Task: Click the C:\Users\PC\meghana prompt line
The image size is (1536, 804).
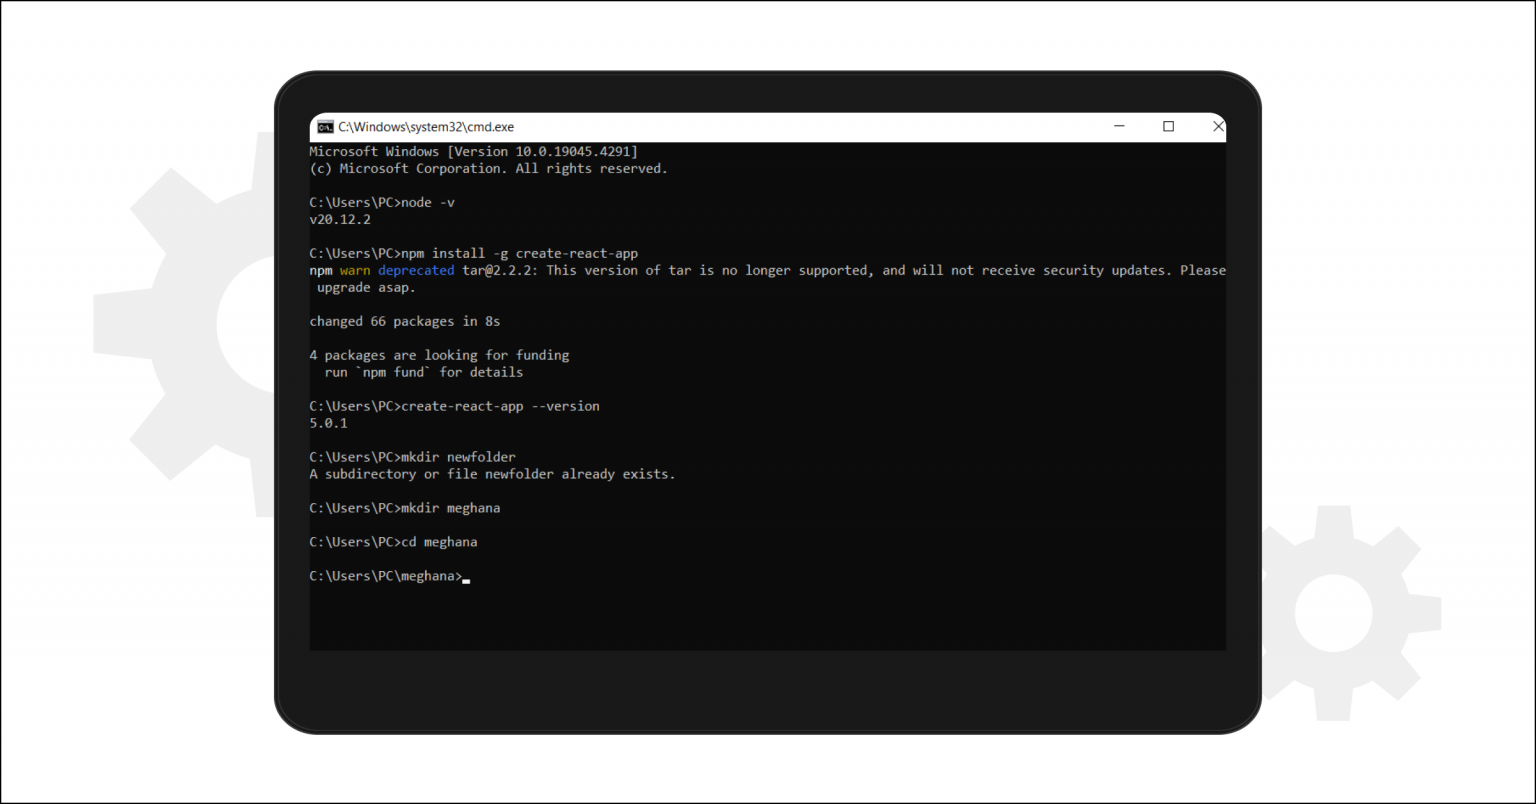Action: [x=383, y=576]
